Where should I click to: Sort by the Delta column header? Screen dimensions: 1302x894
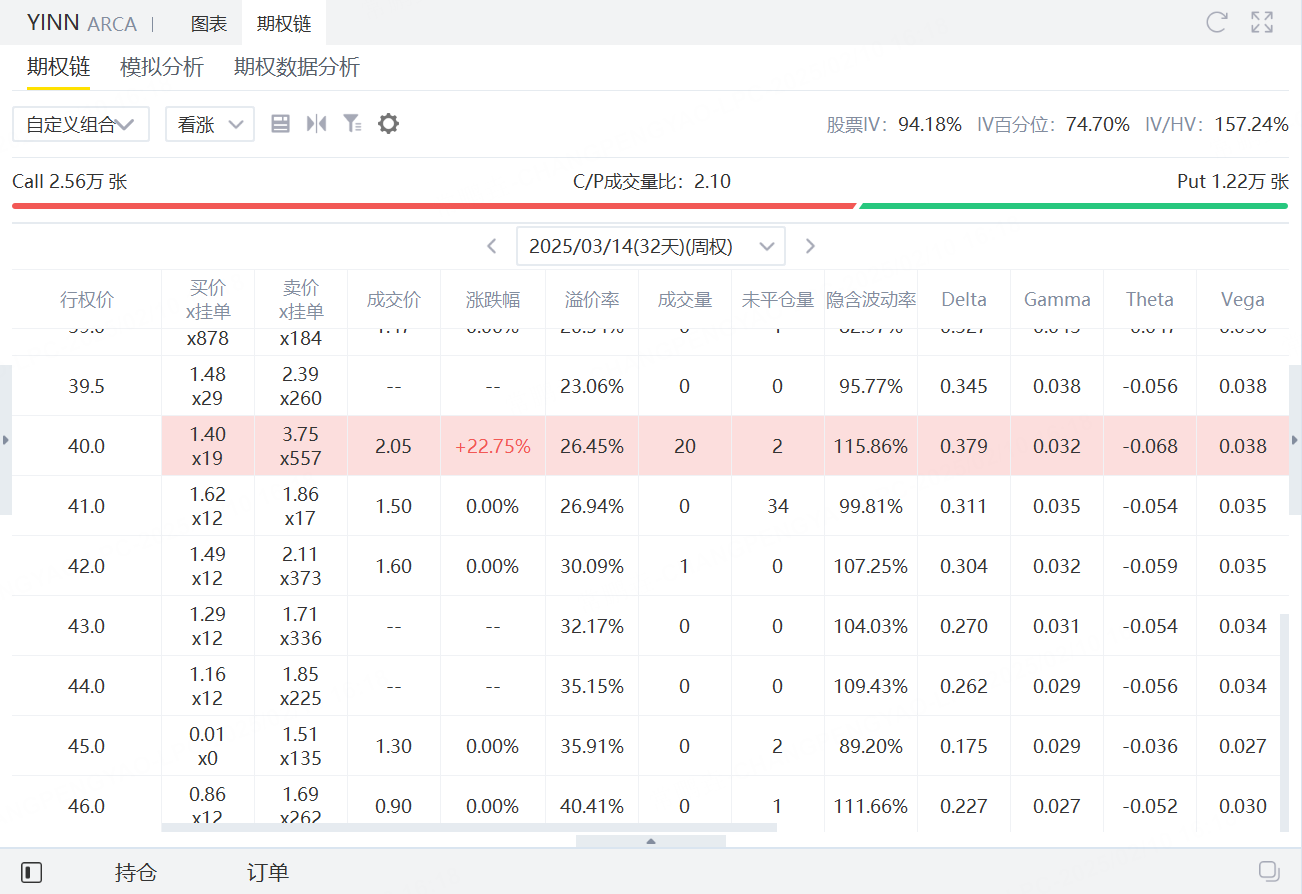[x=964, y=299]
